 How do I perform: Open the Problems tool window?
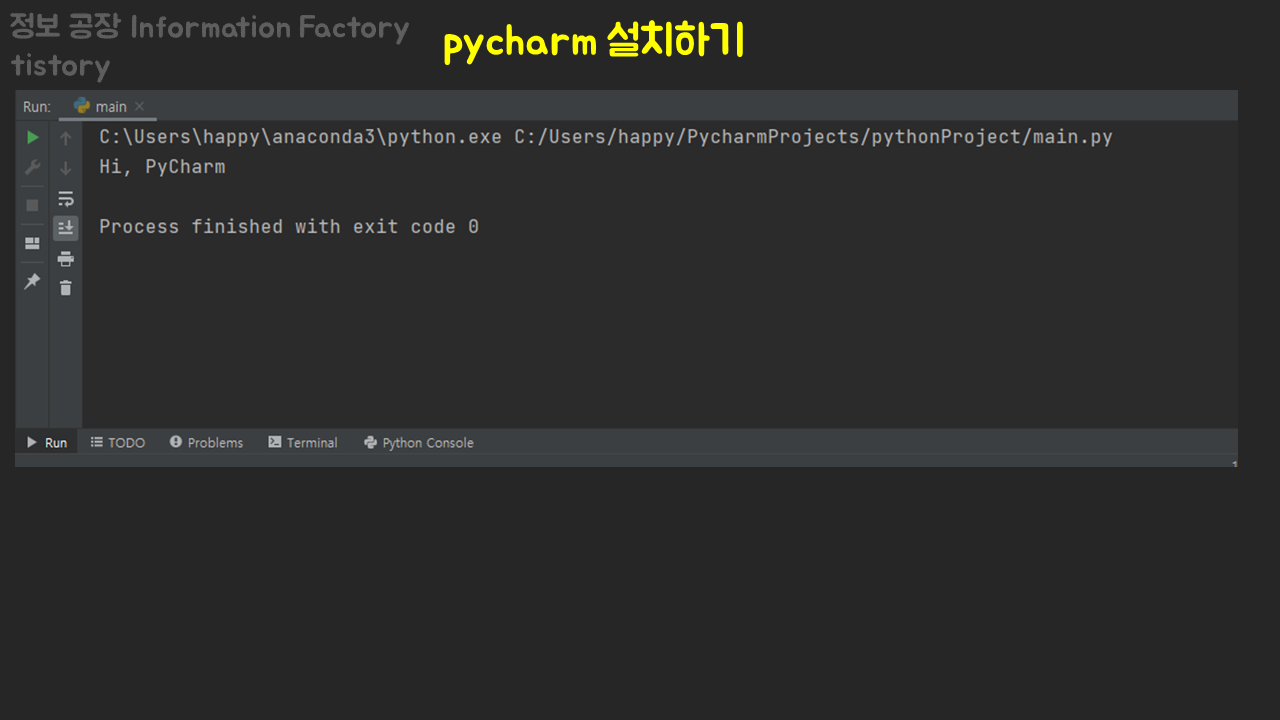point(206,442)
